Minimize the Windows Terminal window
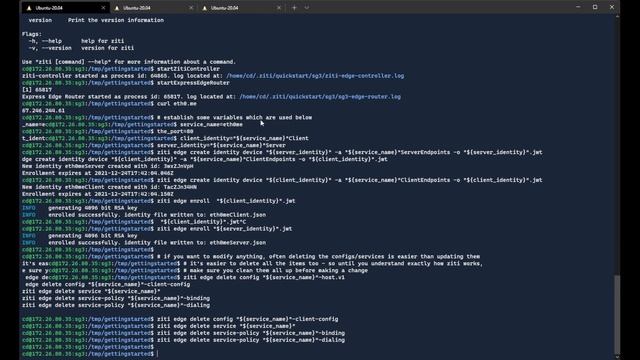 coord(578,7)
